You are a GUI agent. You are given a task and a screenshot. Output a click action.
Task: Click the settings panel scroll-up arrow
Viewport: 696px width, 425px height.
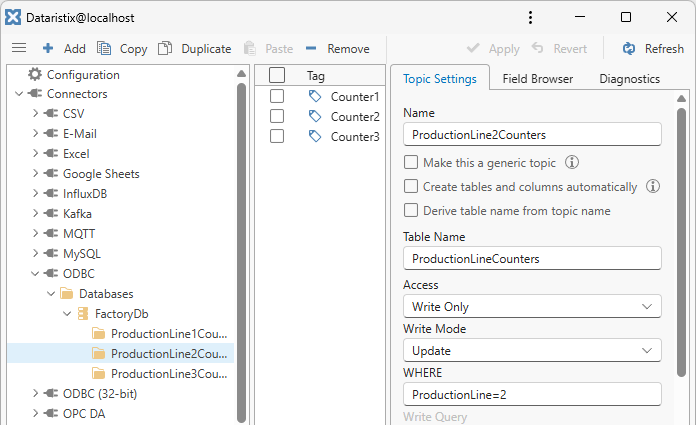pyautogui.click(x=681, y=99)
